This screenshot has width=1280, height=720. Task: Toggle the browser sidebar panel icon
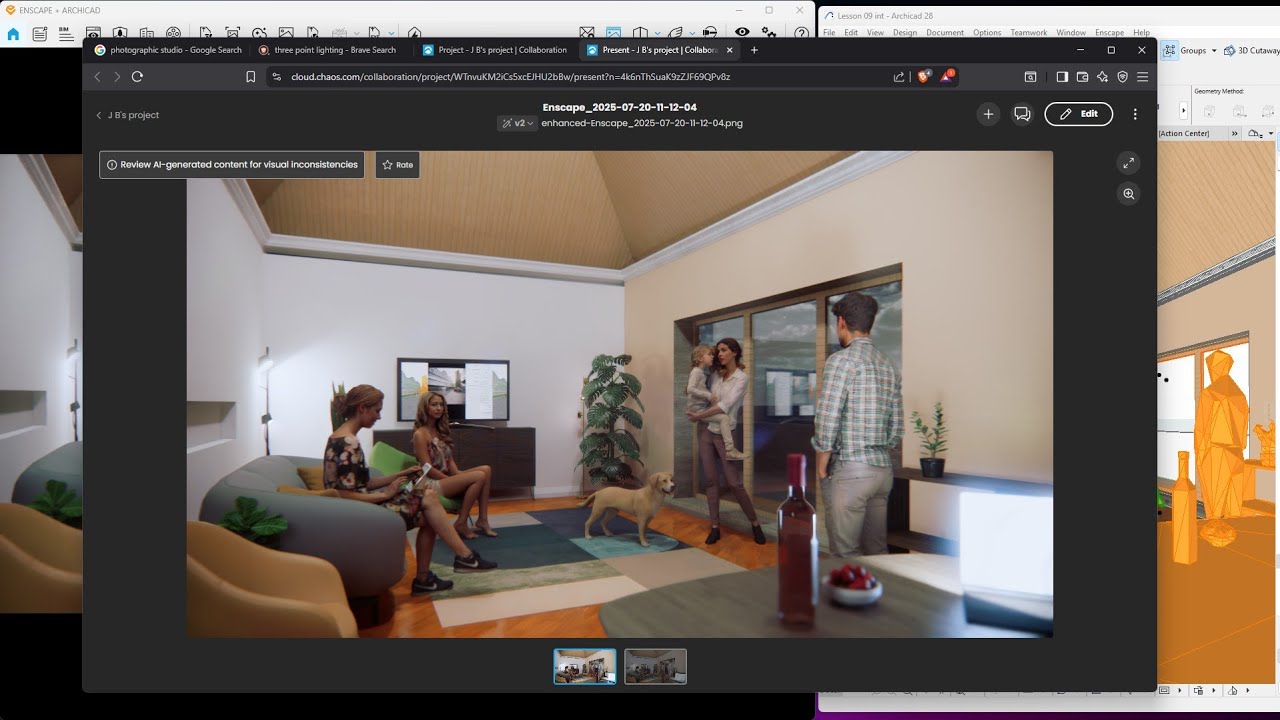[x=1062, y=76]
